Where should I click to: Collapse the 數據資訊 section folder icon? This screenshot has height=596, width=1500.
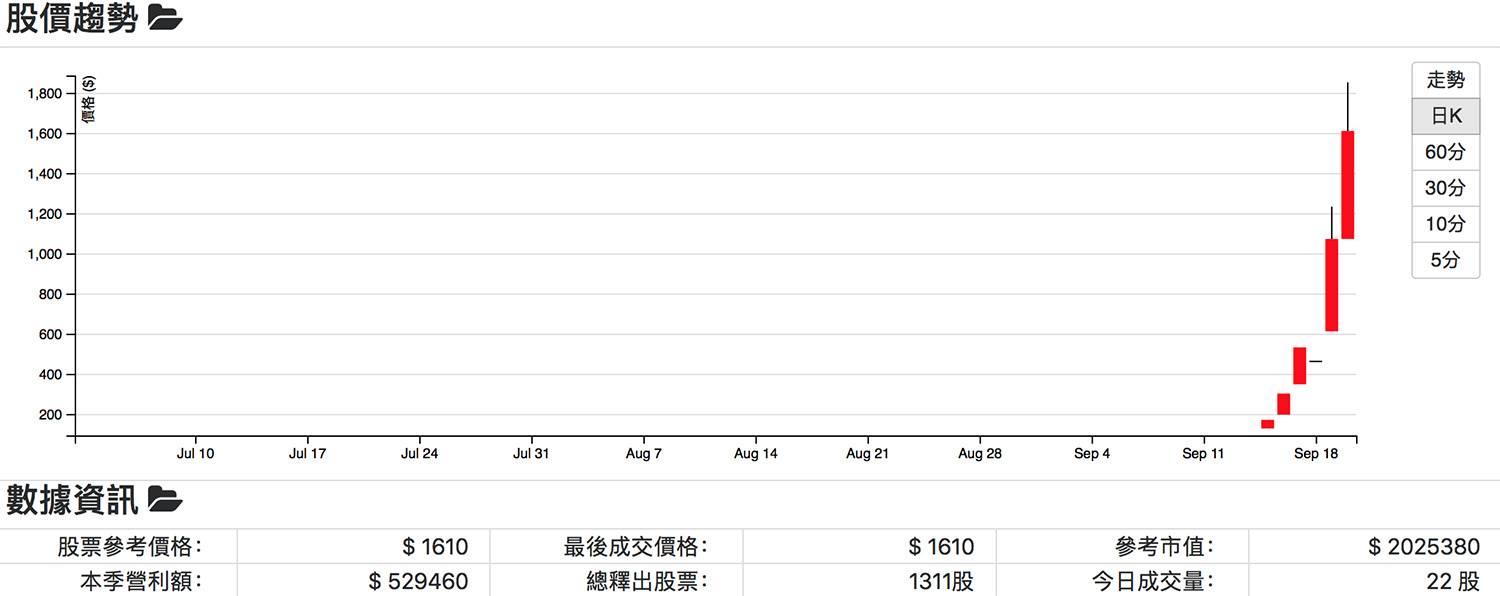(x=165, y=499)
